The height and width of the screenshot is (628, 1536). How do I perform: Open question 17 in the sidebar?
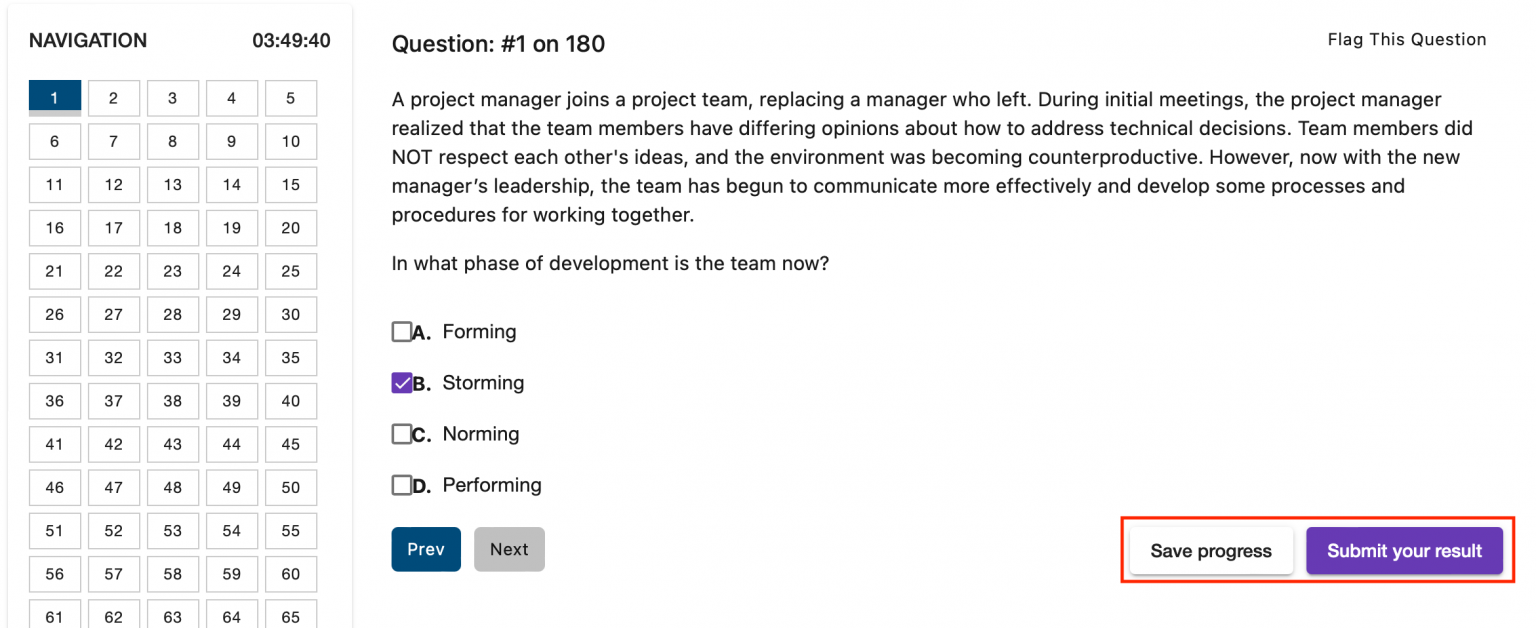point(113,228)
